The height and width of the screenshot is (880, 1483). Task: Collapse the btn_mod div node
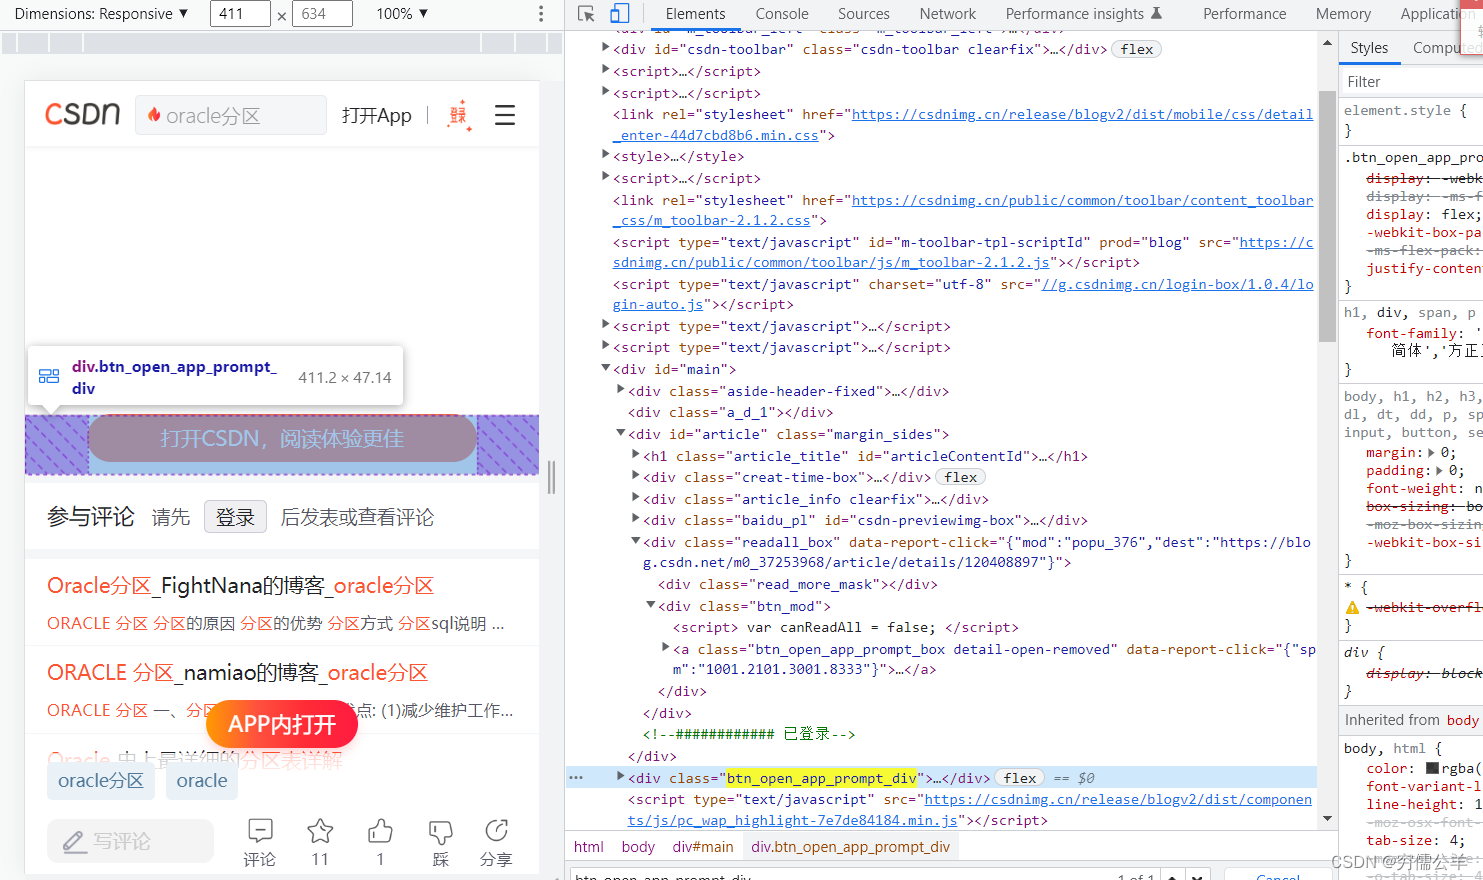click(x=650, y=605)
